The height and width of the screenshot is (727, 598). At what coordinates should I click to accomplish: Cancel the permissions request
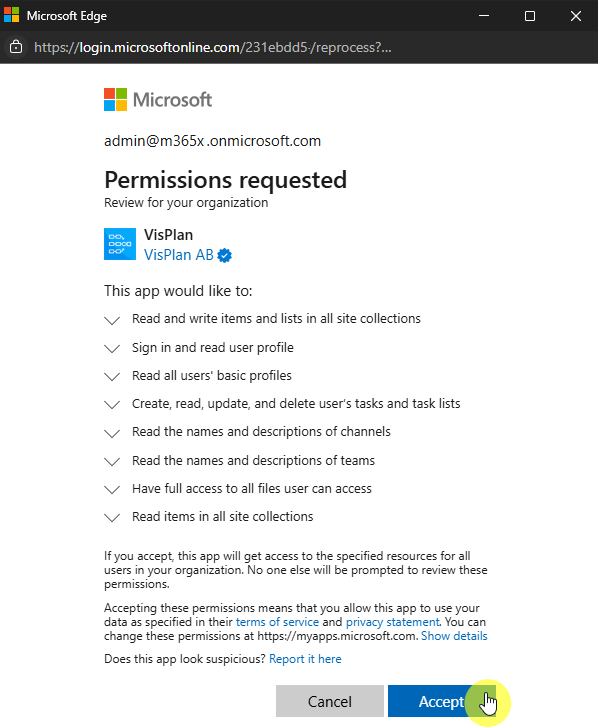point(330,701)
